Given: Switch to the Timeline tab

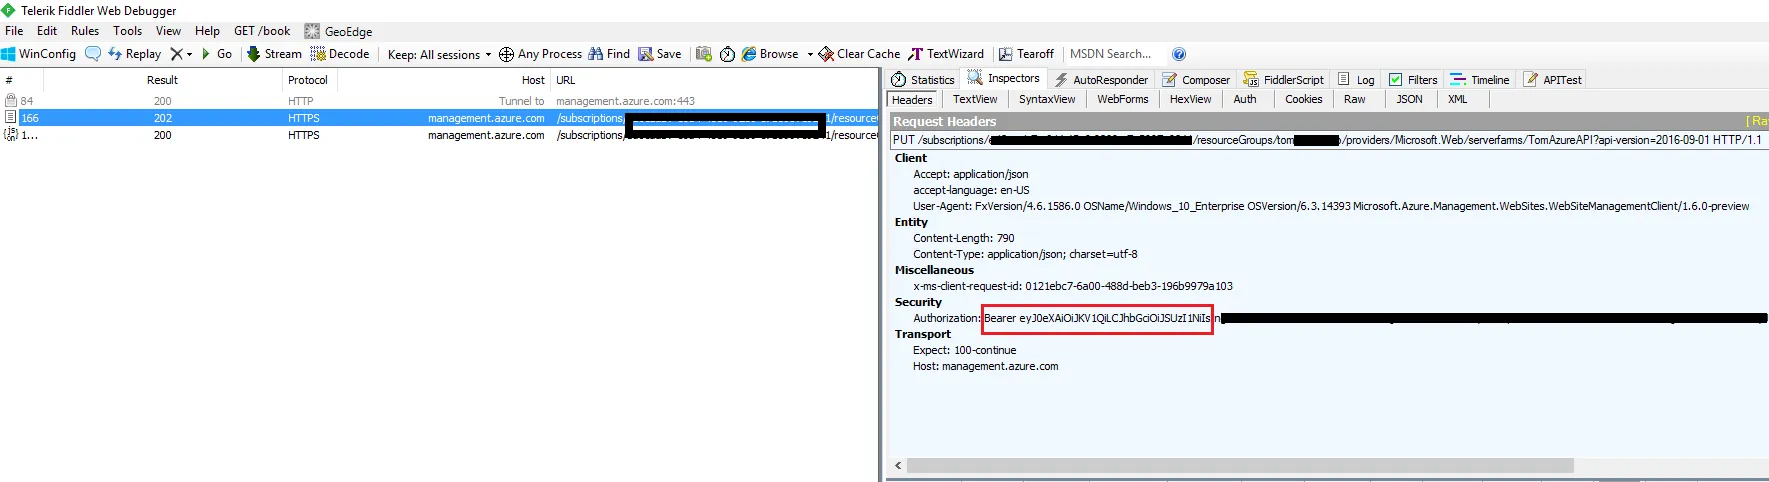Looking at the screenshot, I should click(1480, 80).
